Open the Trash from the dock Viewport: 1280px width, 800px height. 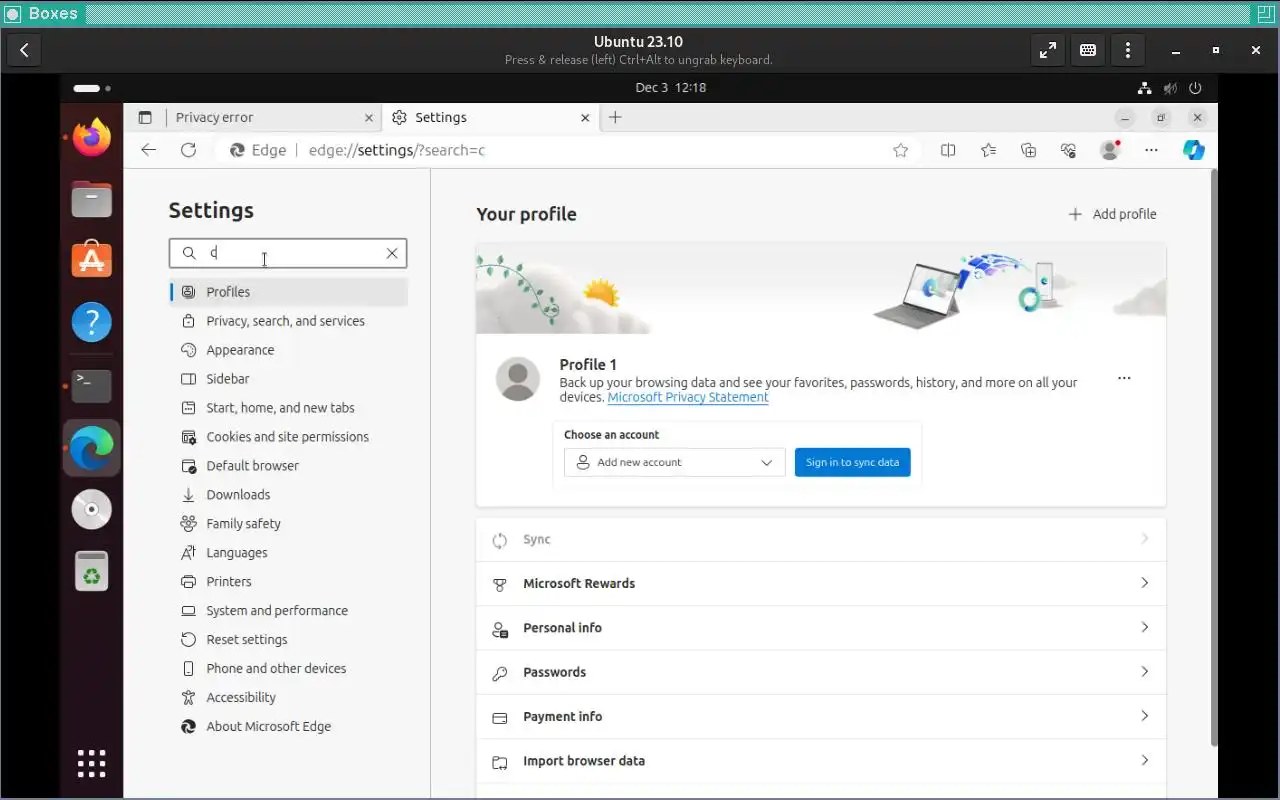91,571
